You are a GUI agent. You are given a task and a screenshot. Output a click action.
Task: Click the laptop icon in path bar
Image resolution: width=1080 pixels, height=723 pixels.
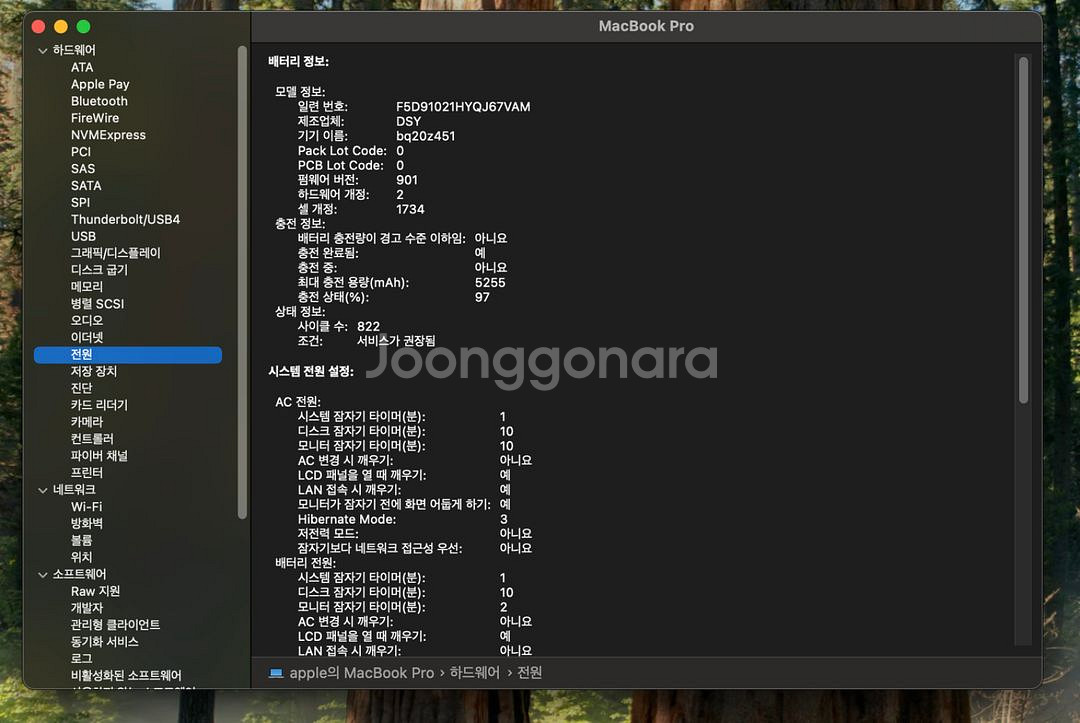point(276,673)
